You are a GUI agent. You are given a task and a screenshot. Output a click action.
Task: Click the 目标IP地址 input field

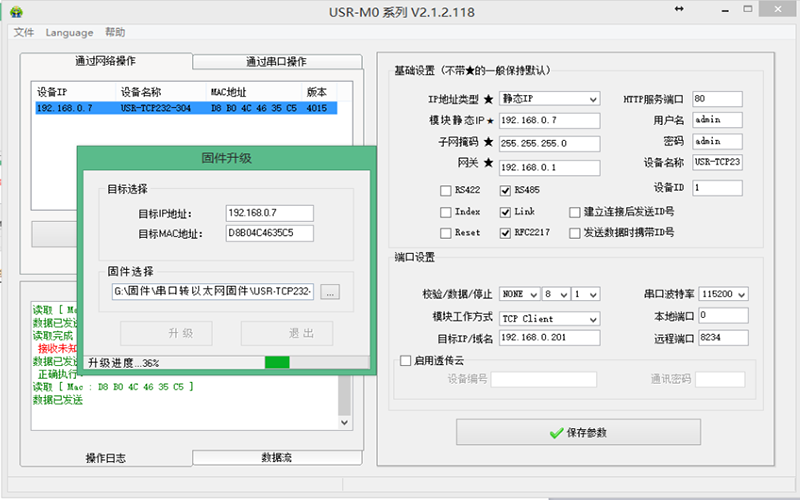tap(269, 213)
